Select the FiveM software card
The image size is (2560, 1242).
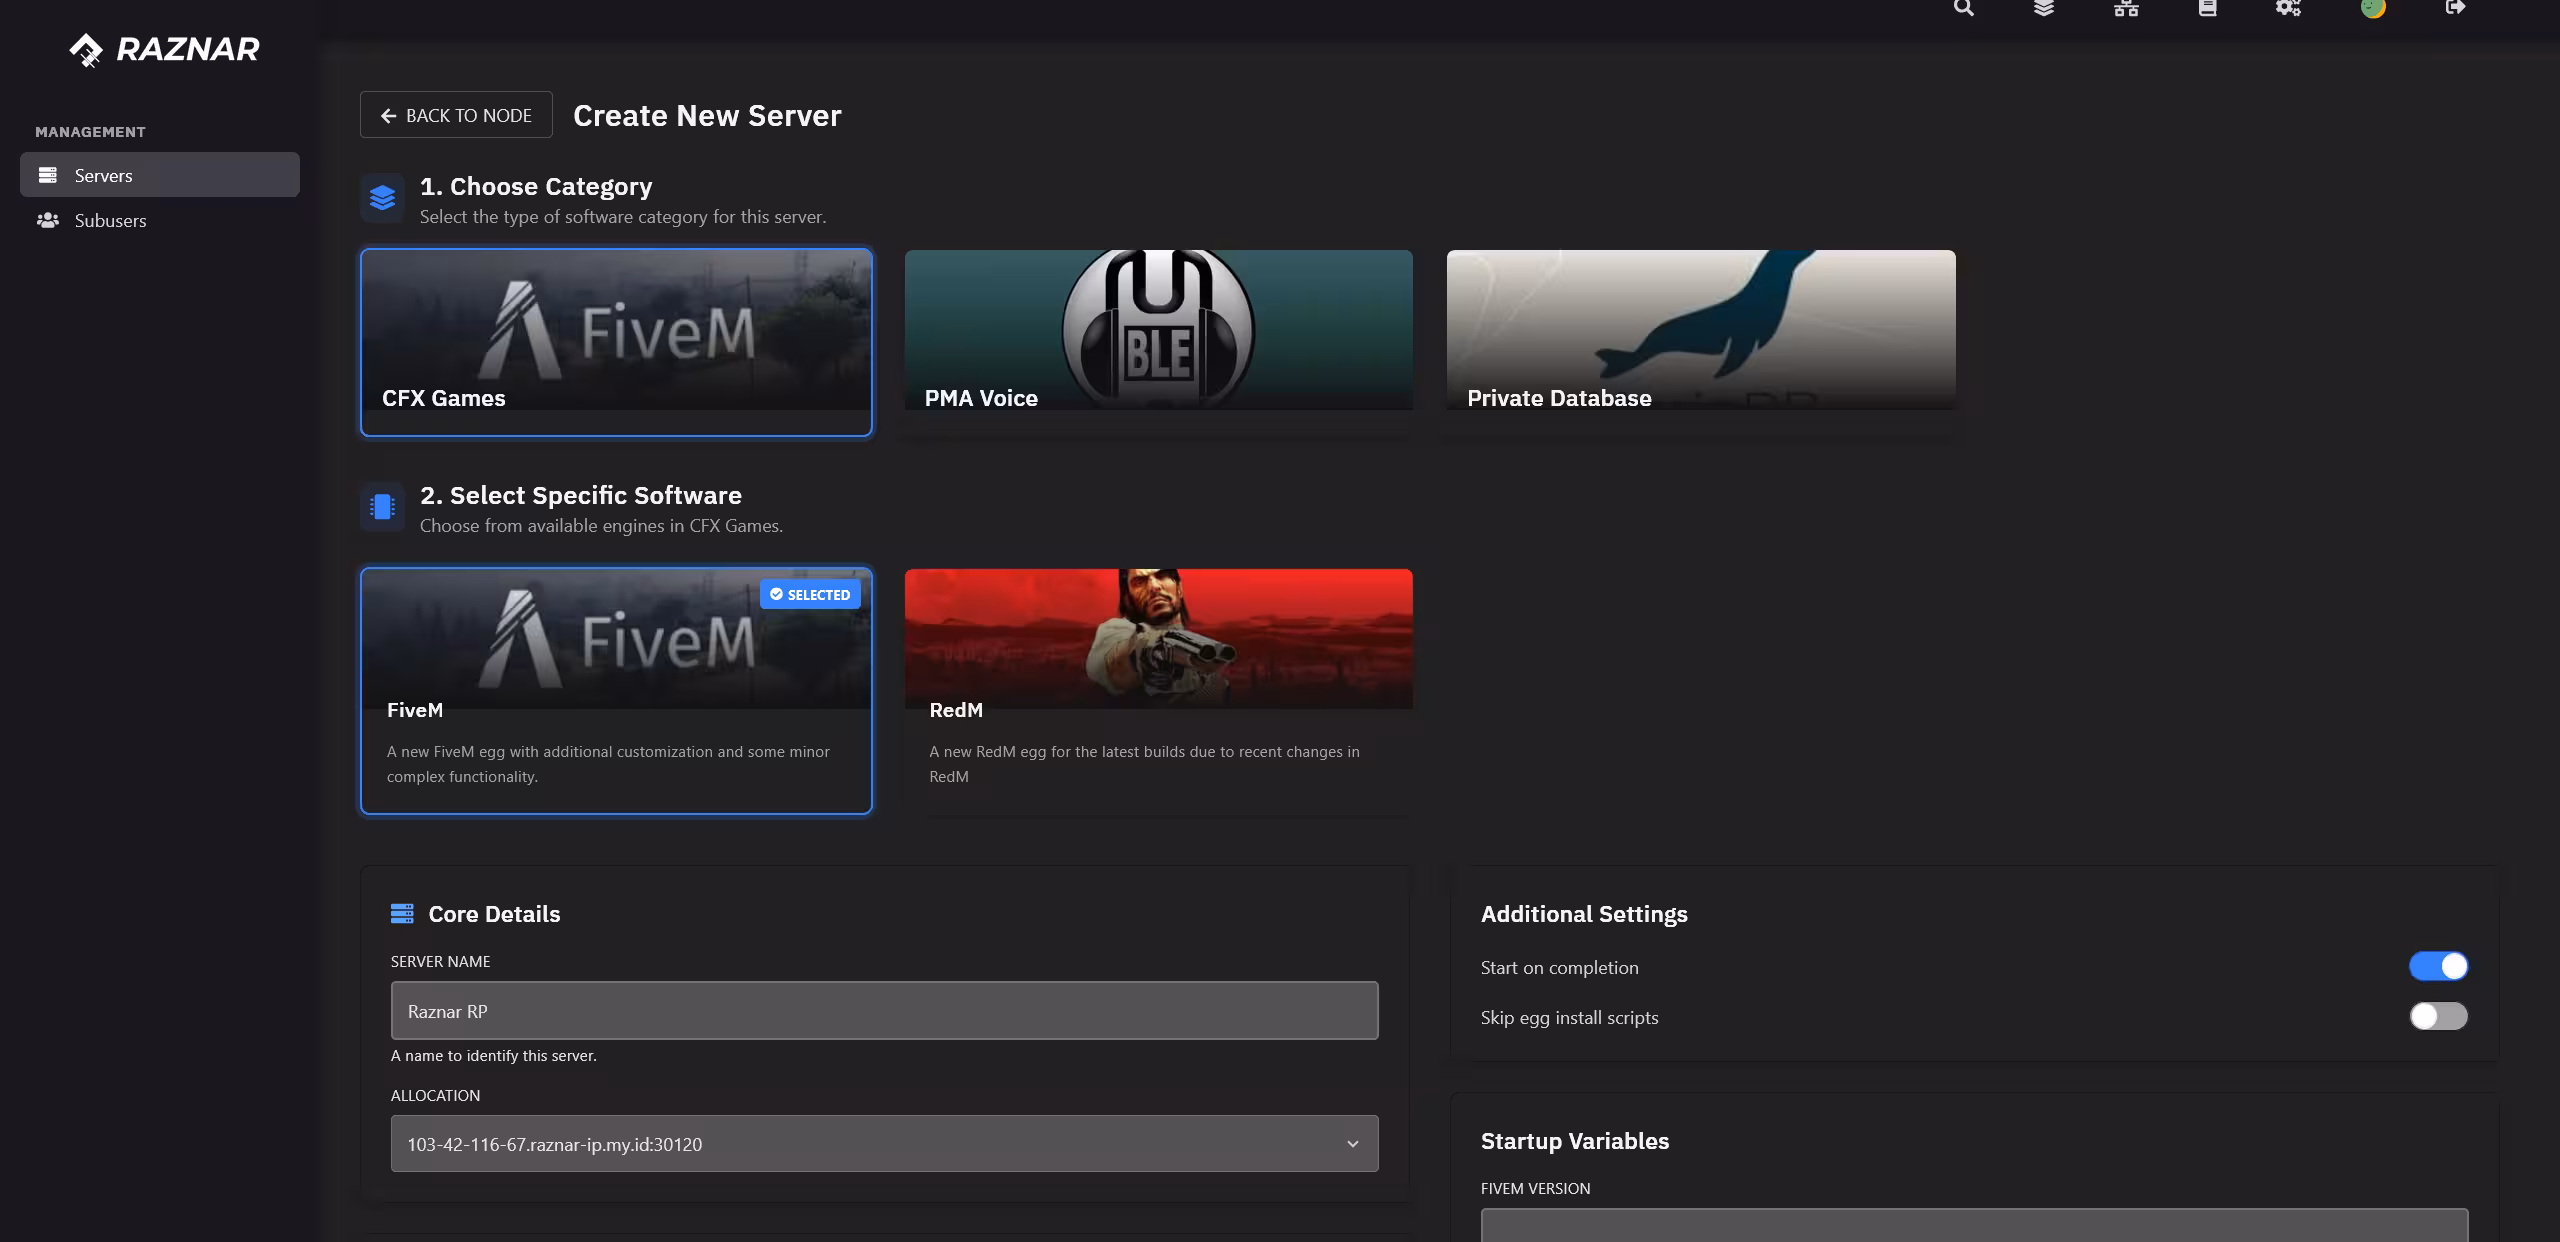pos(616,691)
